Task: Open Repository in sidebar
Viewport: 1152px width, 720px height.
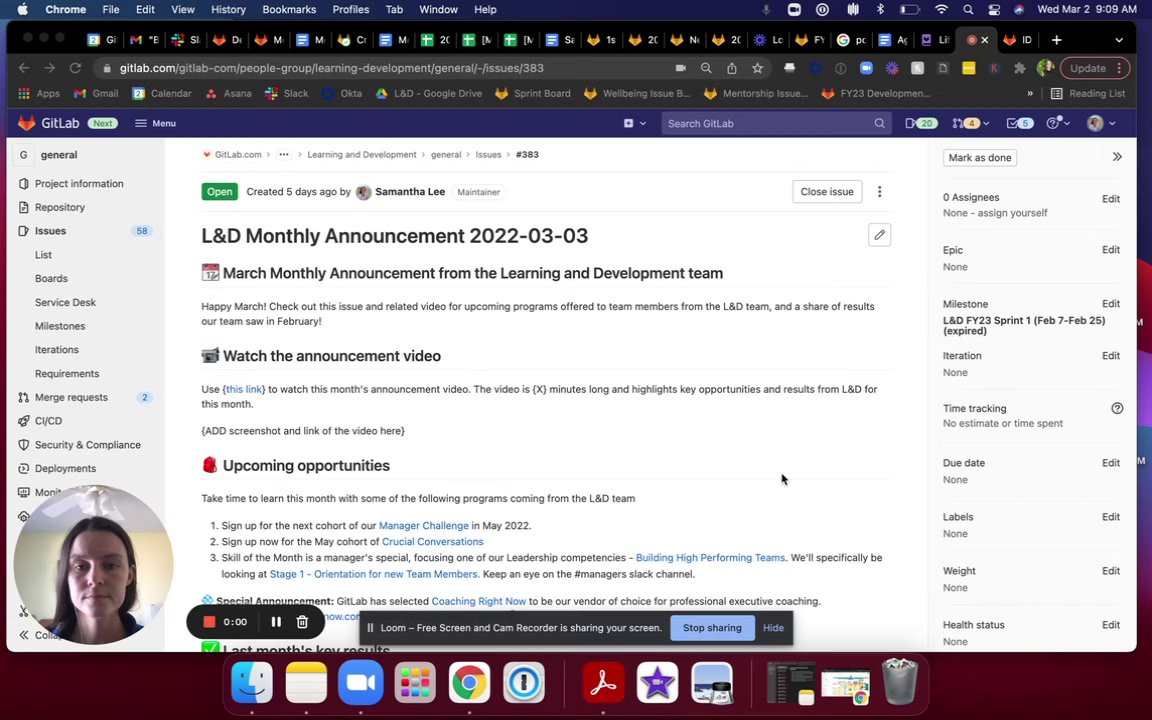Action: point(60,207)
